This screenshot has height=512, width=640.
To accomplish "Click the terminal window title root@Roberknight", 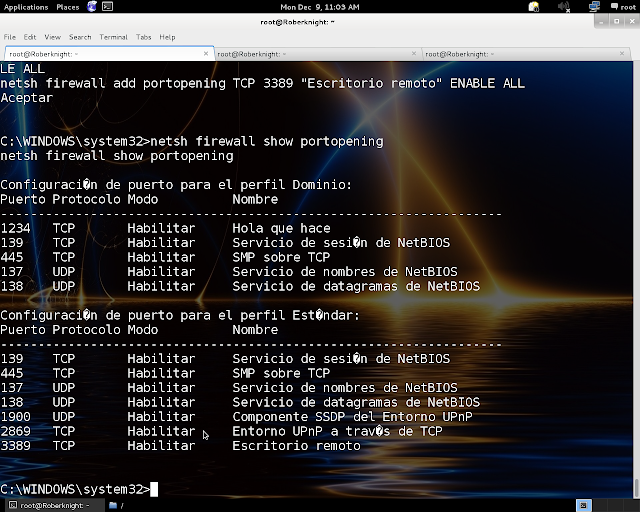I will click(297, 22).
